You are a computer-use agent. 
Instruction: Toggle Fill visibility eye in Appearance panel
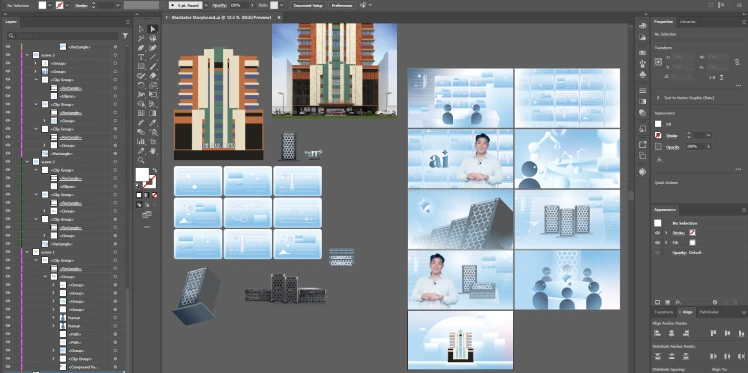[658, 242]
